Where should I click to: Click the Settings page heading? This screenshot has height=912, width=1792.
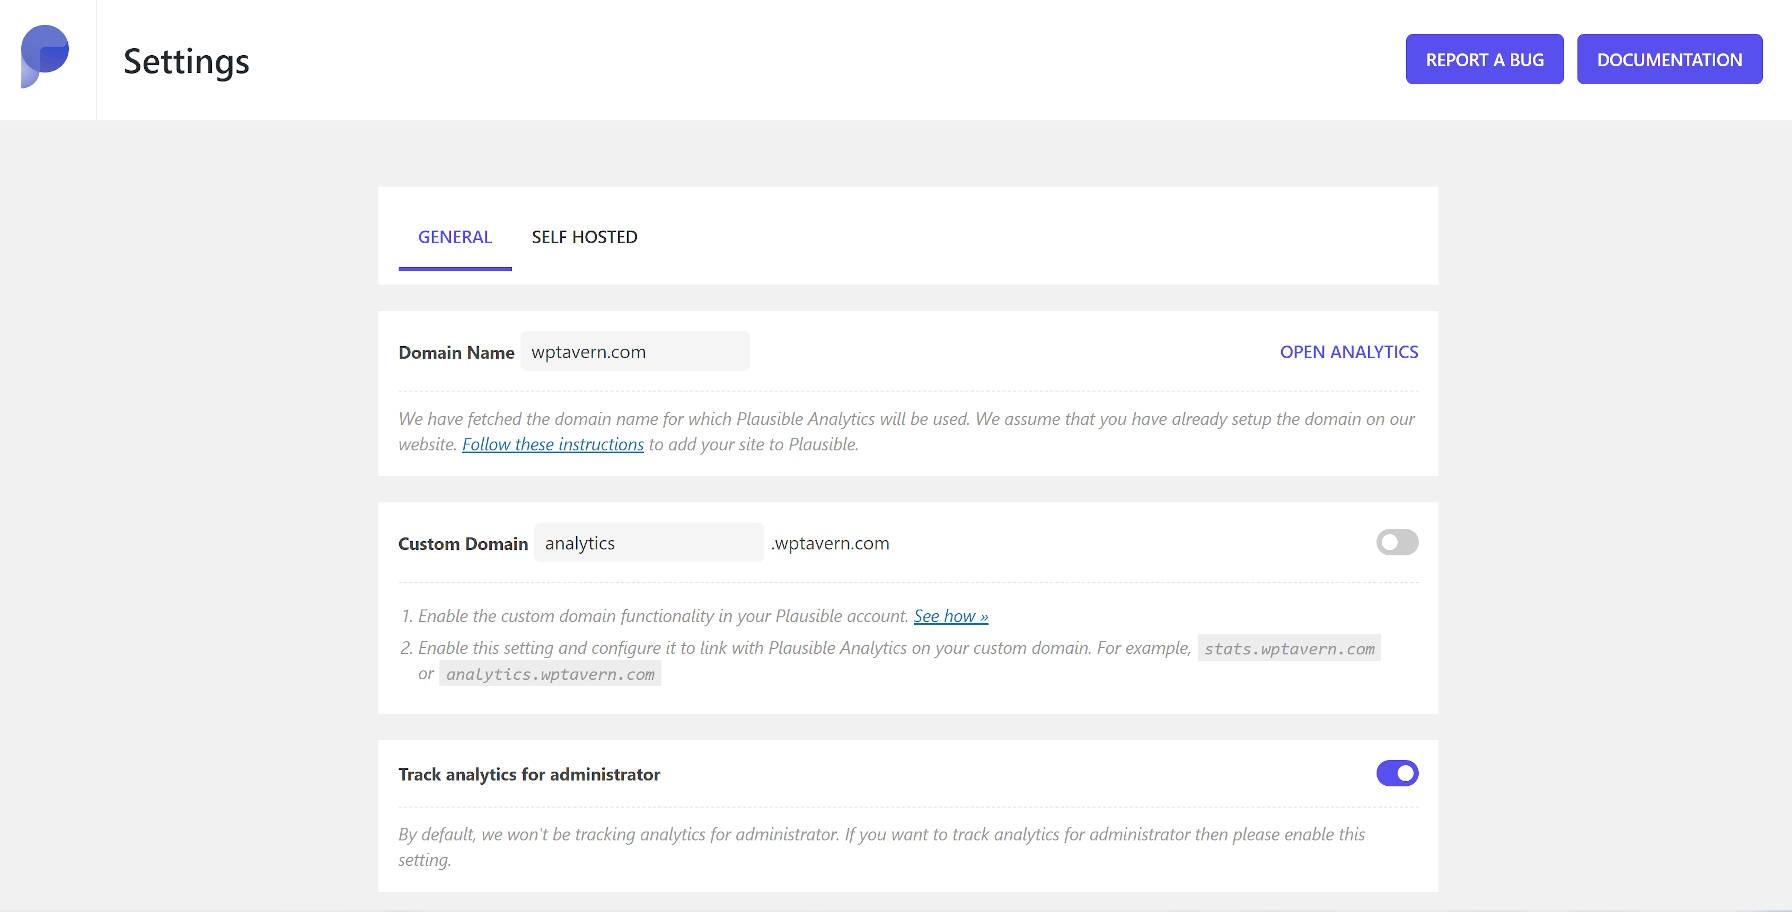point(186,61)
